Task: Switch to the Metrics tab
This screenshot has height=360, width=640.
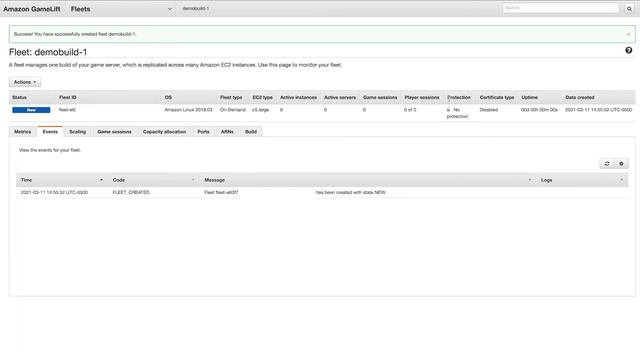Action: pos(22,132)
